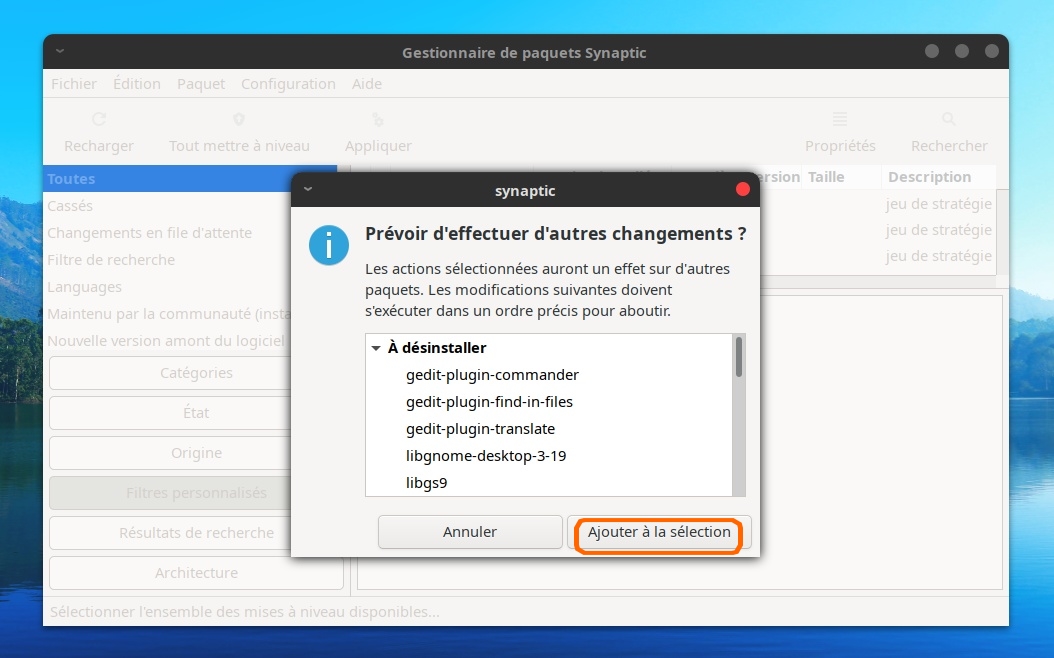
Task: Click the Recharger reload icon
Action: point(98,120)
